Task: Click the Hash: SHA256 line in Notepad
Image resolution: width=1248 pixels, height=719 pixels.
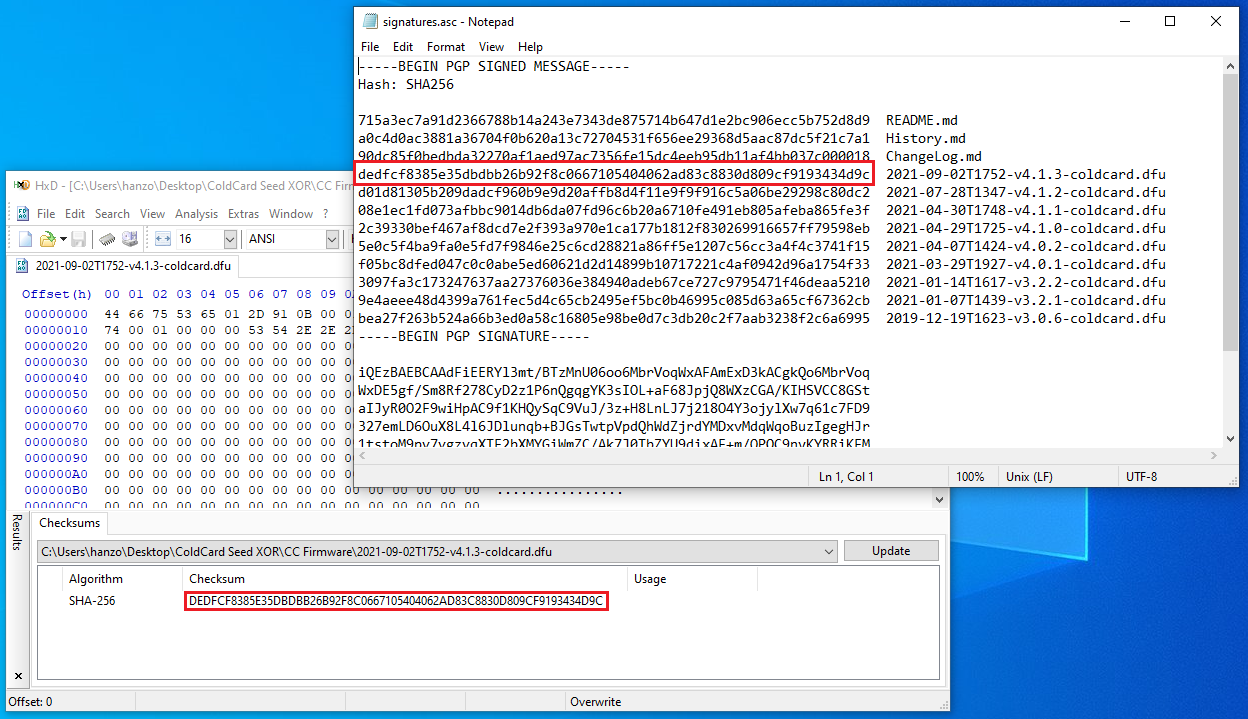Action: (406, 84)
